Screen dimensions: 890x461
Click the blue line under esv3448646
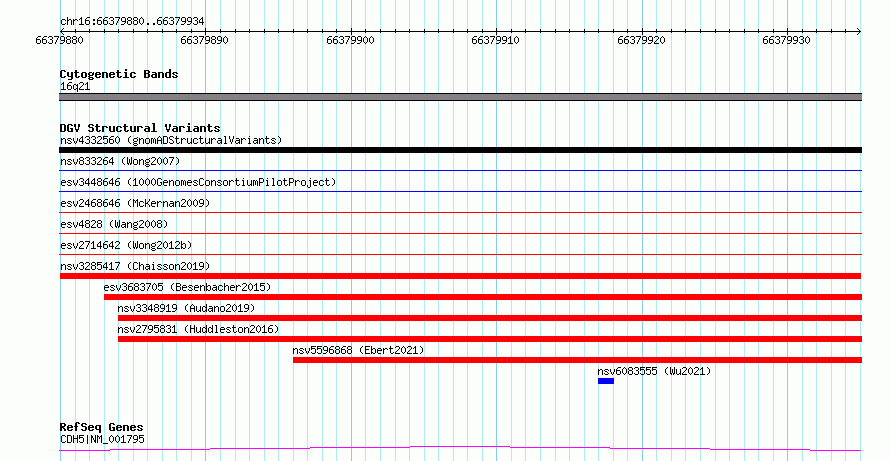tap(460, 191)
